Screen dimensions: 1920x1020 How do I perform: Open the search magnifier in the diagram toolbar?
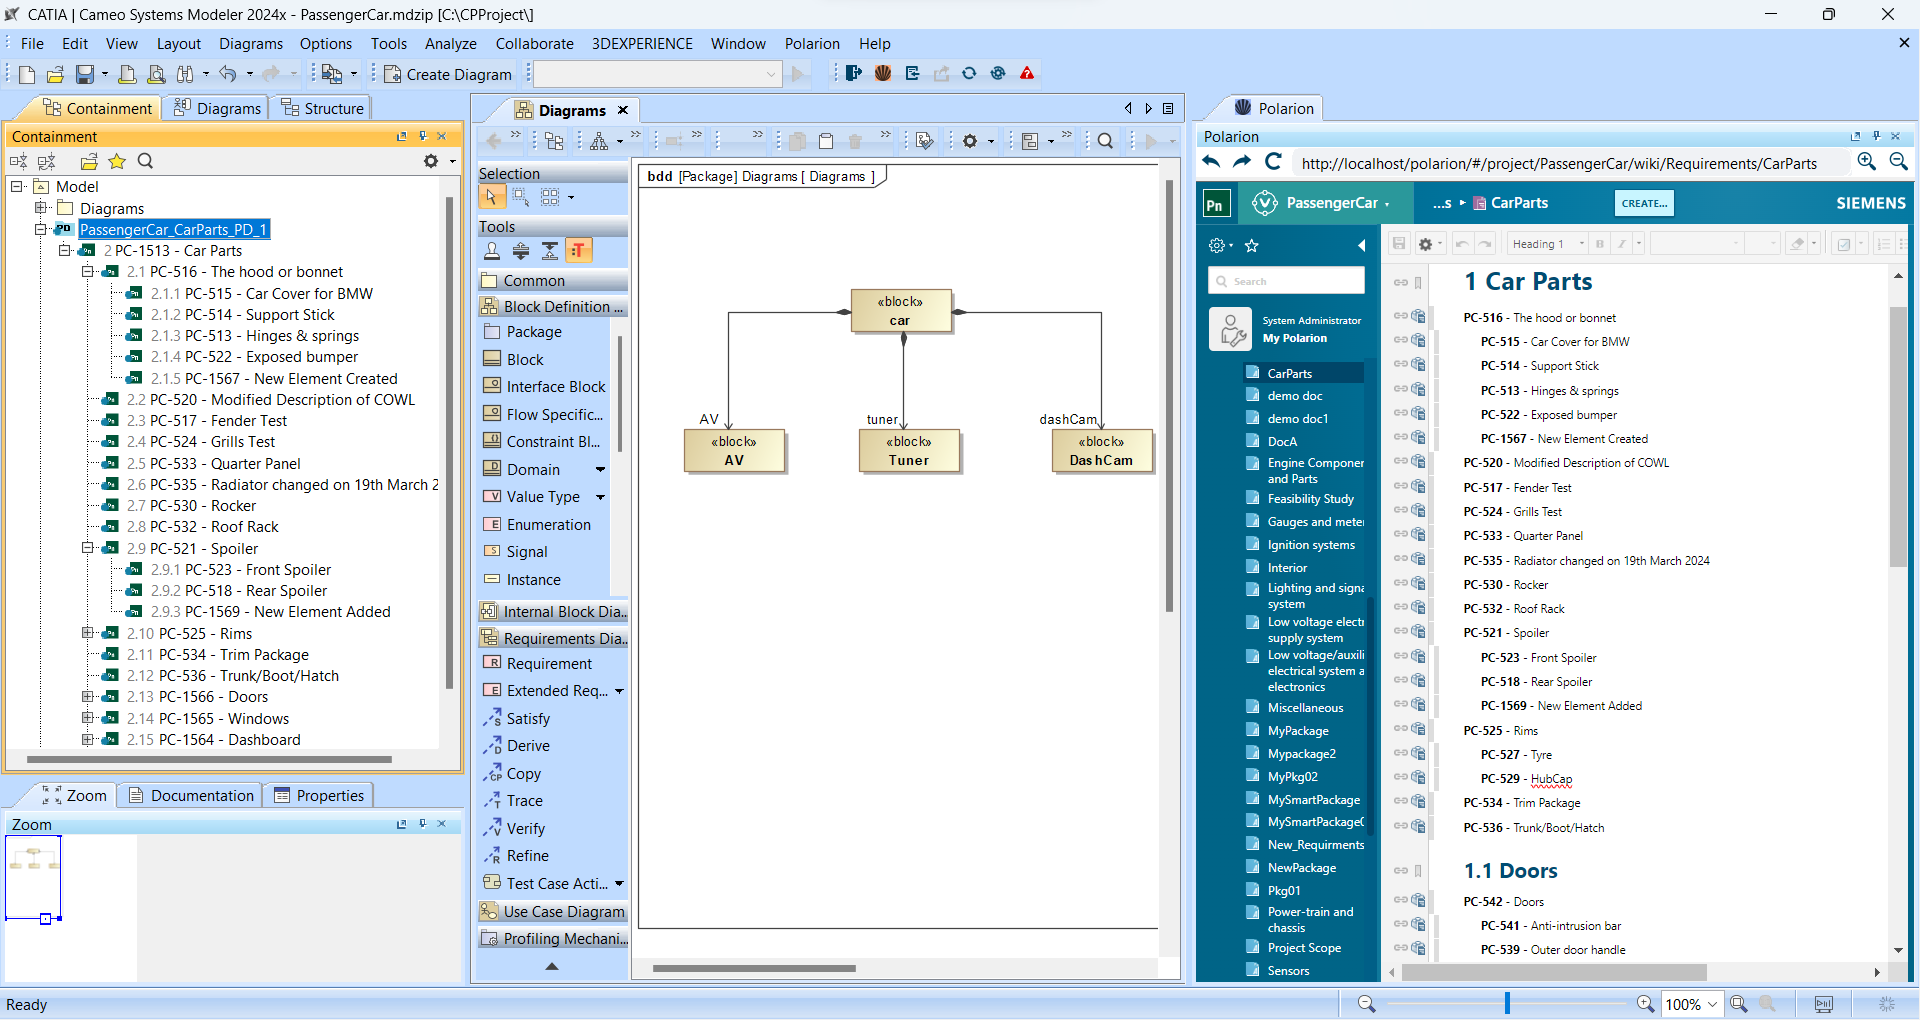1104,141
